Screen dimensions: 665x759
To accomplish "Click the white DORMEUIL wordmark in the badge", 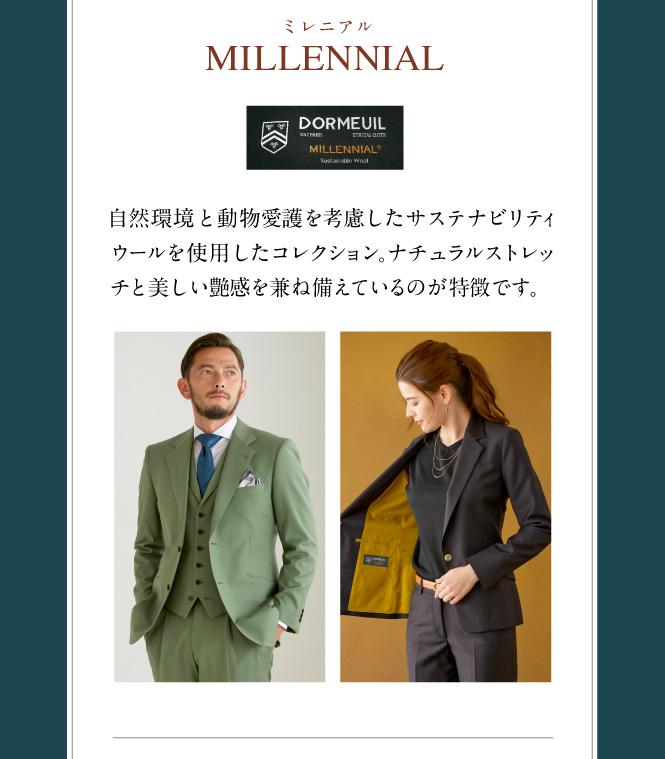I will click(x=342, y=123).
